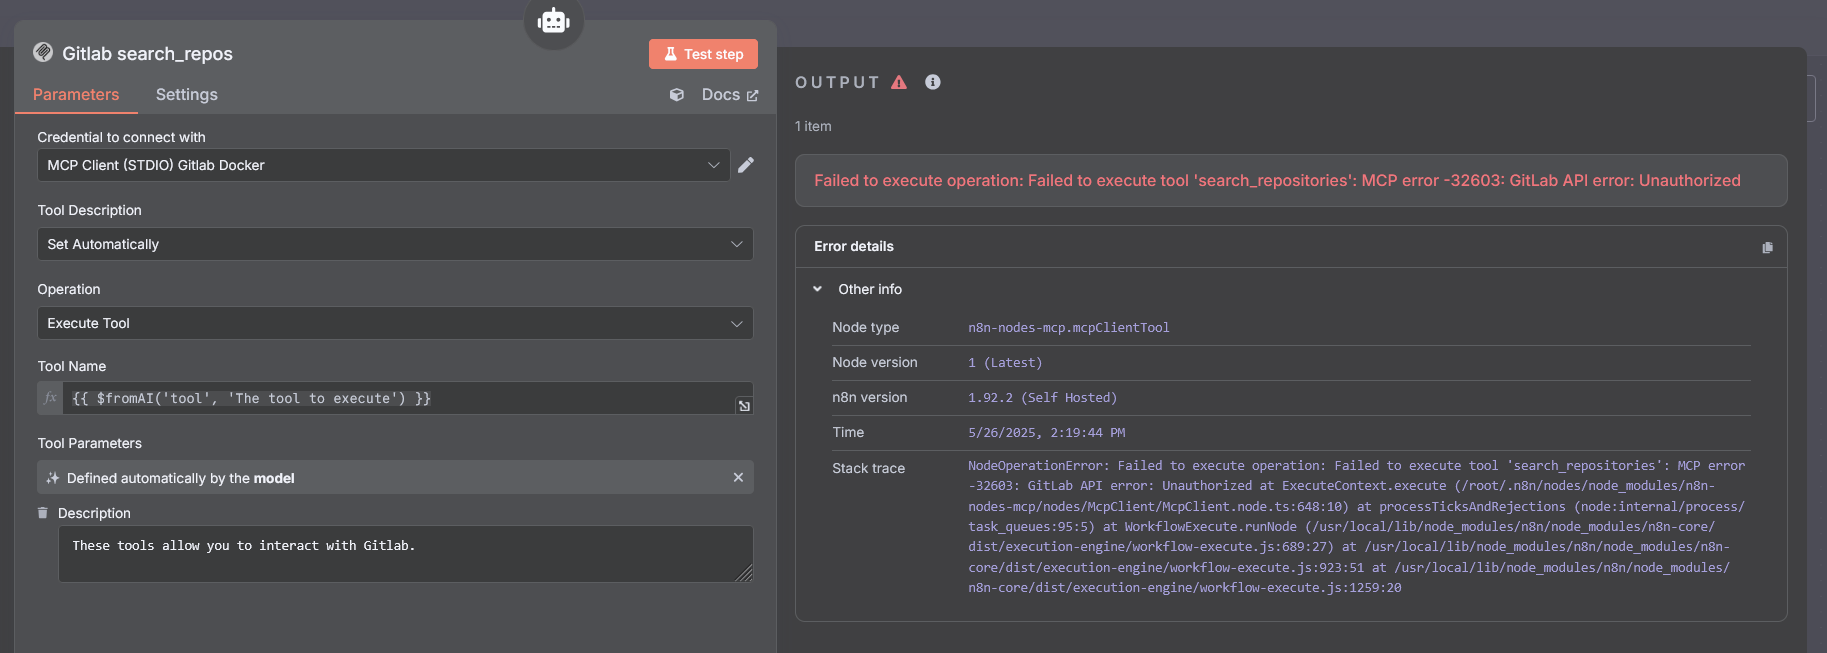Click the Tool Name field label
Screen dimensions: 1827x653
pyautogui.click(x=71, y=366)
